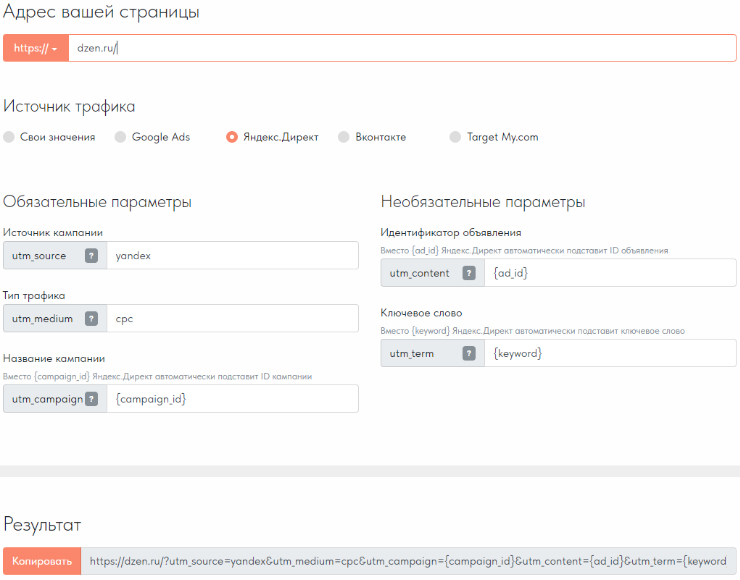Choose Яндекс.Директ as traffic source
The image size is (740, 580).
(x=232, y=137)
